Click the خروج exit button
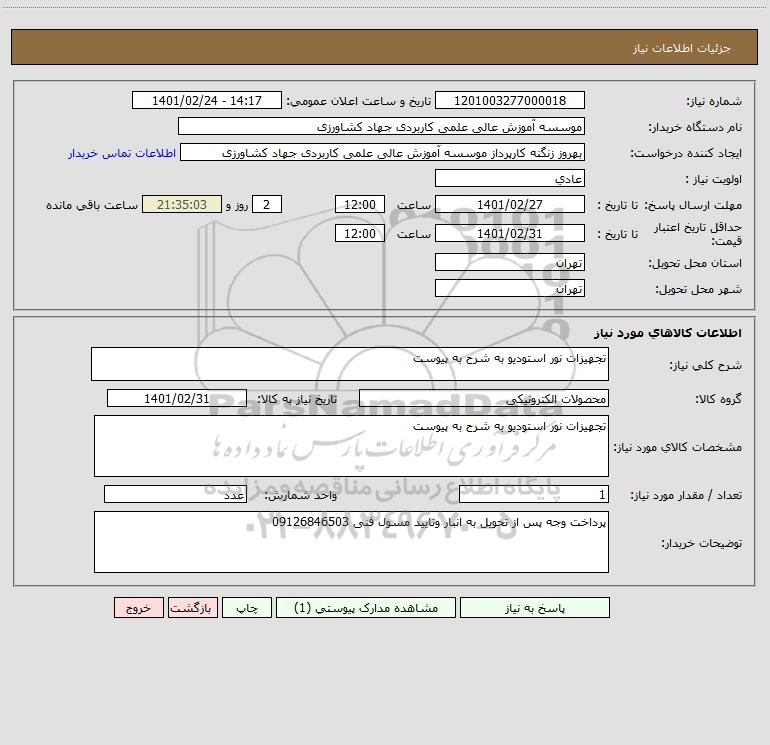The height and width of the screenshot is (745, 770). [x=138, y=607]
